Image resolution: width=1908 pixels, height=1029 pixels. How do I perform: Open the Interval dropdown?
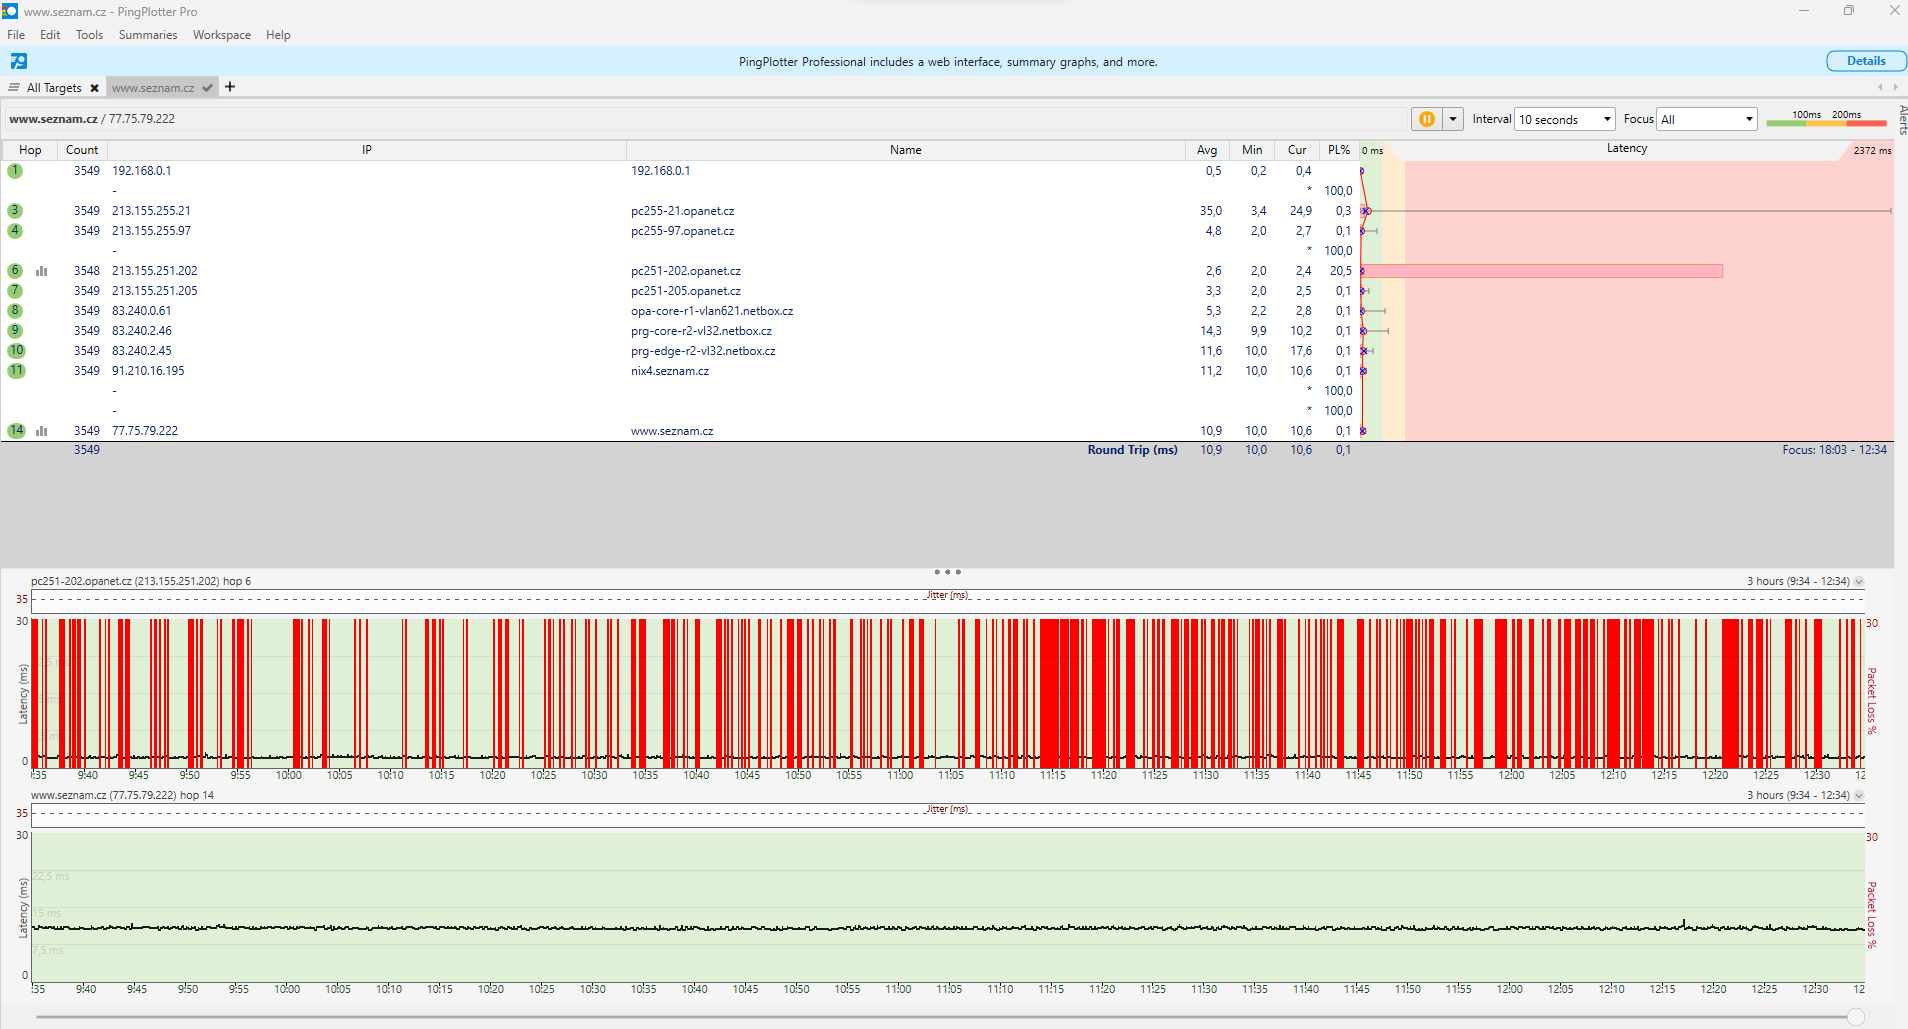click(1565, 119)
